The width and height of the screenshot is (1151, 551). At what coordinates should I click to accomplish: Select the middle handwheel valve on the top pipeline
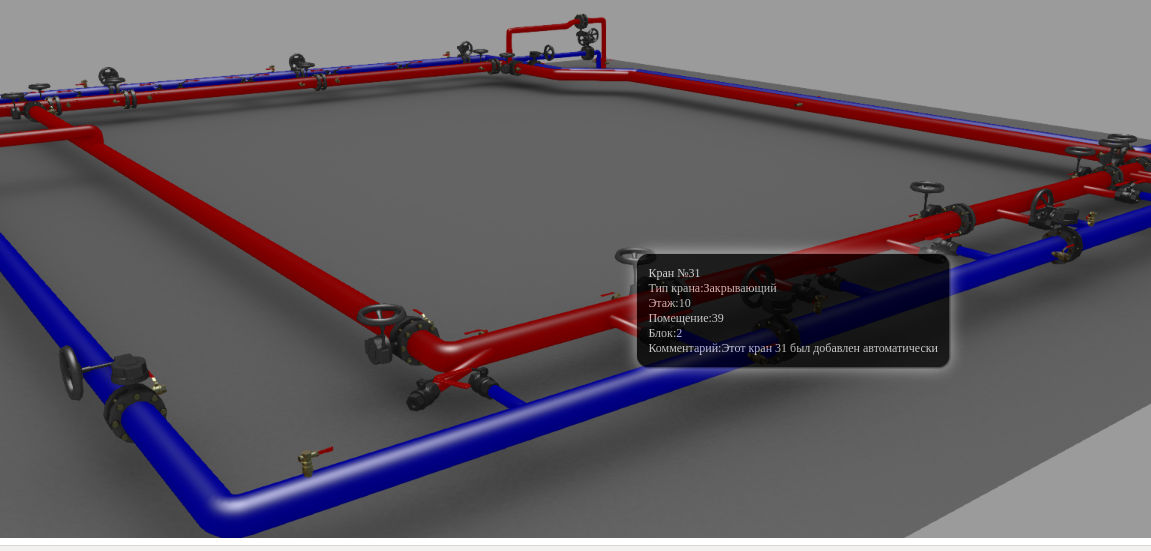pos(297,63)
